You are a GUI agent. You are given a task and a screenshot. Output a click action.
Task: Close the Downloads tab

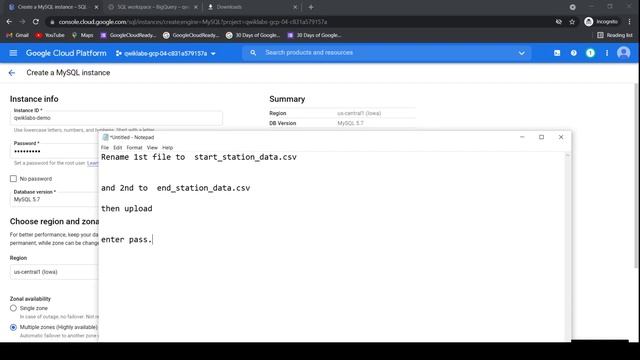(295, 7)
